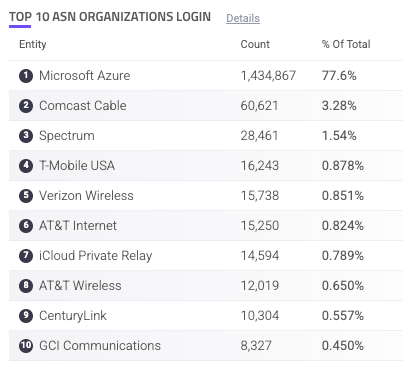The image size is (413, 369).
Task: Click rank 10 badge beside GCI Communications
Action: 26,346
